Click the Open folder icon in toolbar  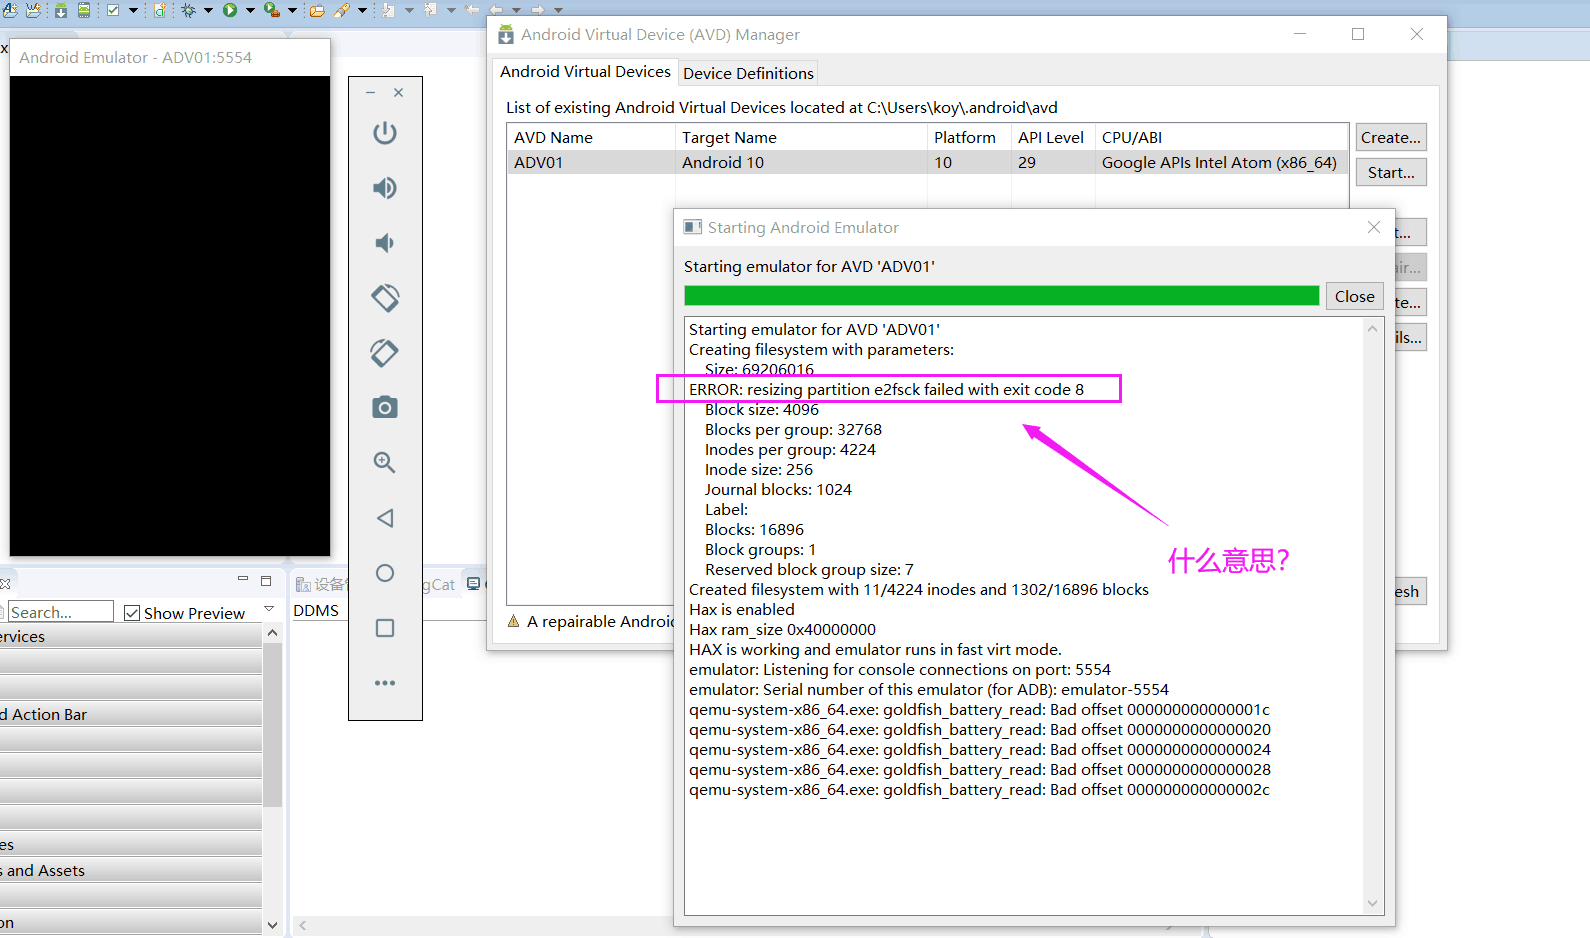pyautogui.click(x=317, y=10)
